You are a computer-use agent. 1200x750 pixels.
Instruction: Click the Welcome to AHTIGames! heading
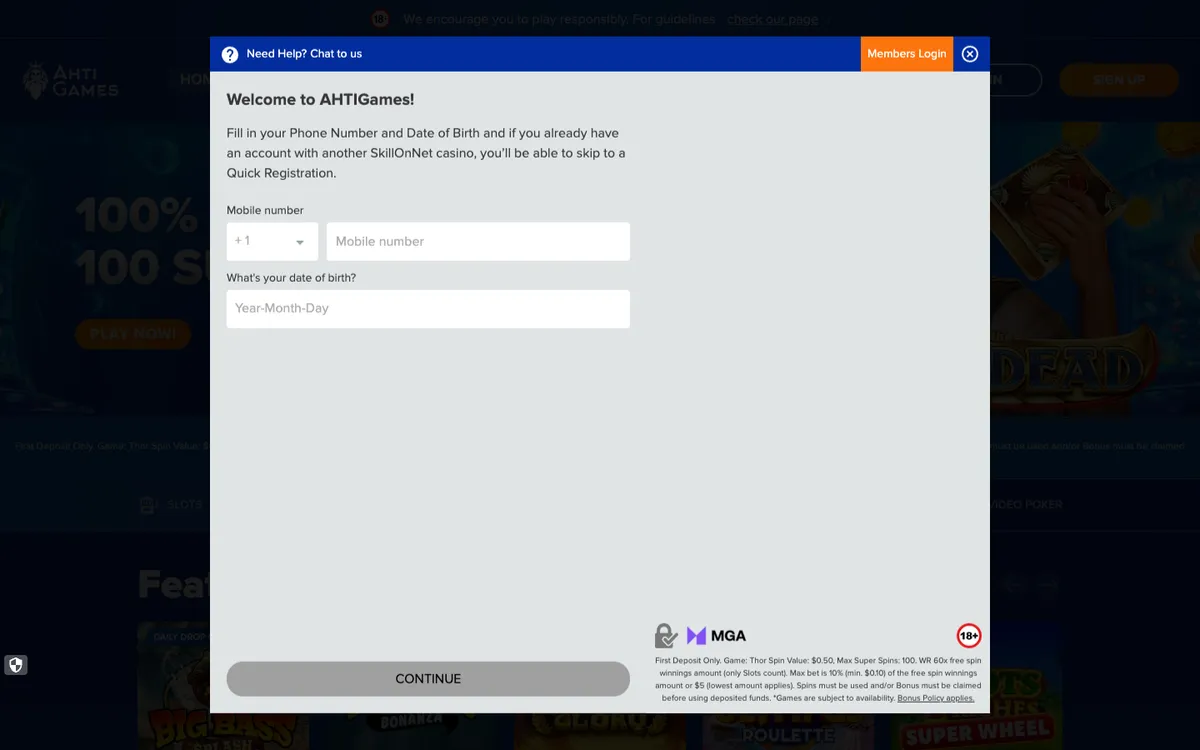pos(320,99)
